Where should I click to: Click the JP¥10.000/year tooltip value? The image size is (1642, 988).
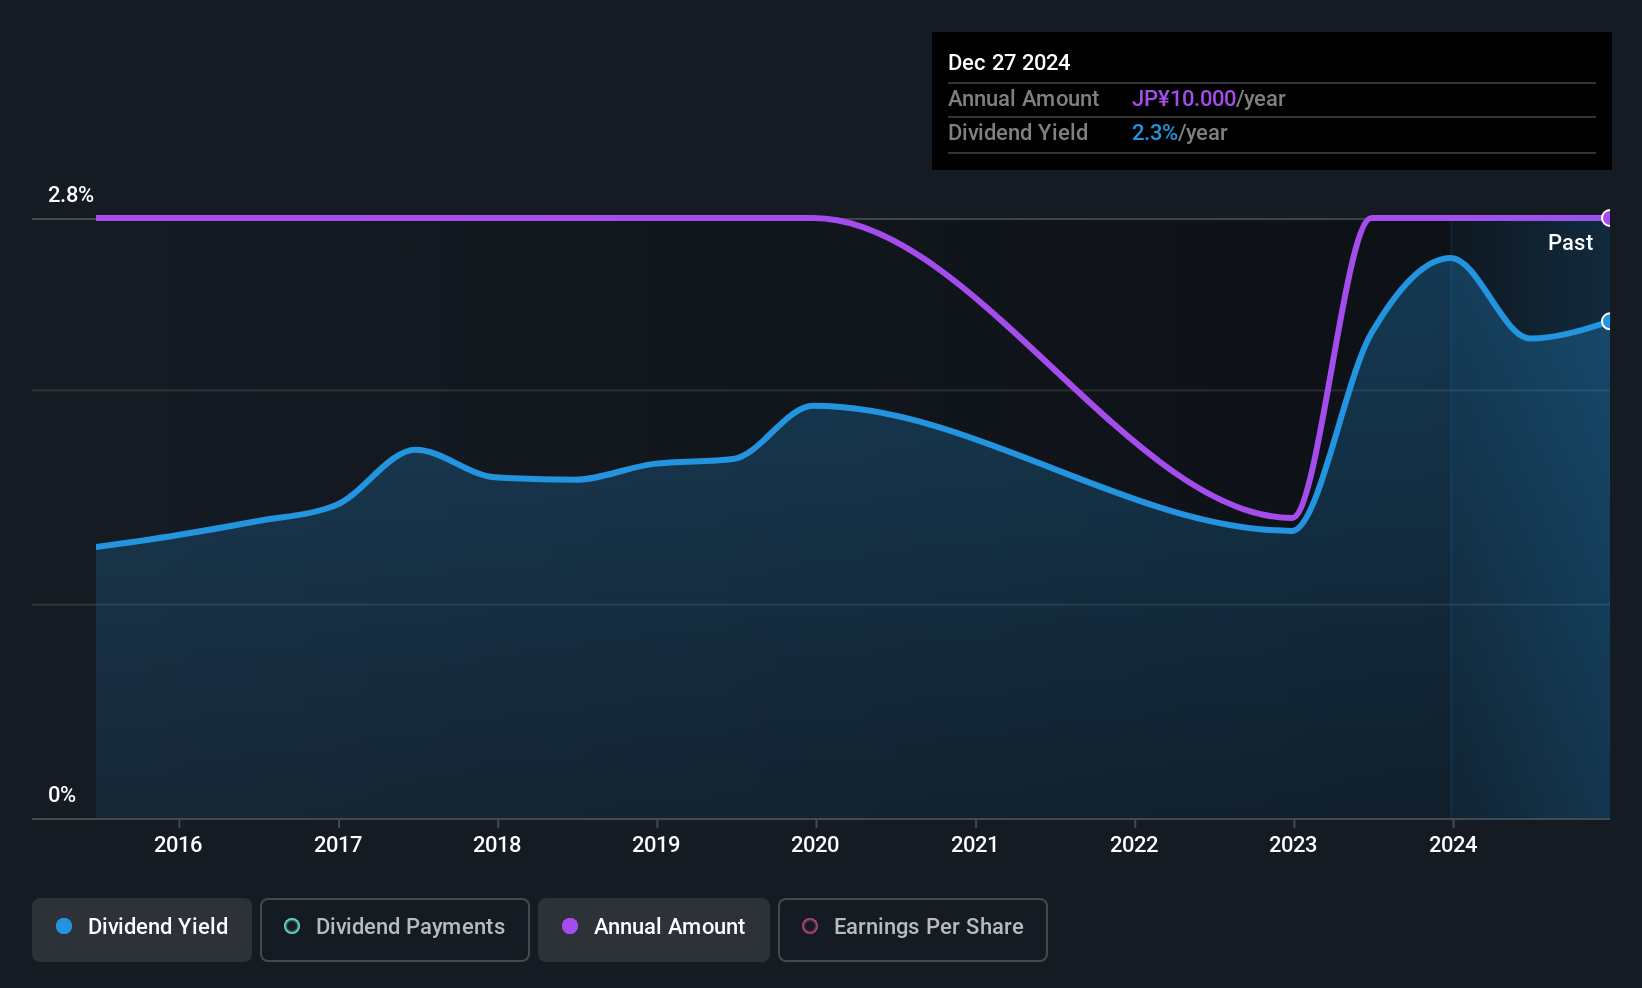point(1208,99)
